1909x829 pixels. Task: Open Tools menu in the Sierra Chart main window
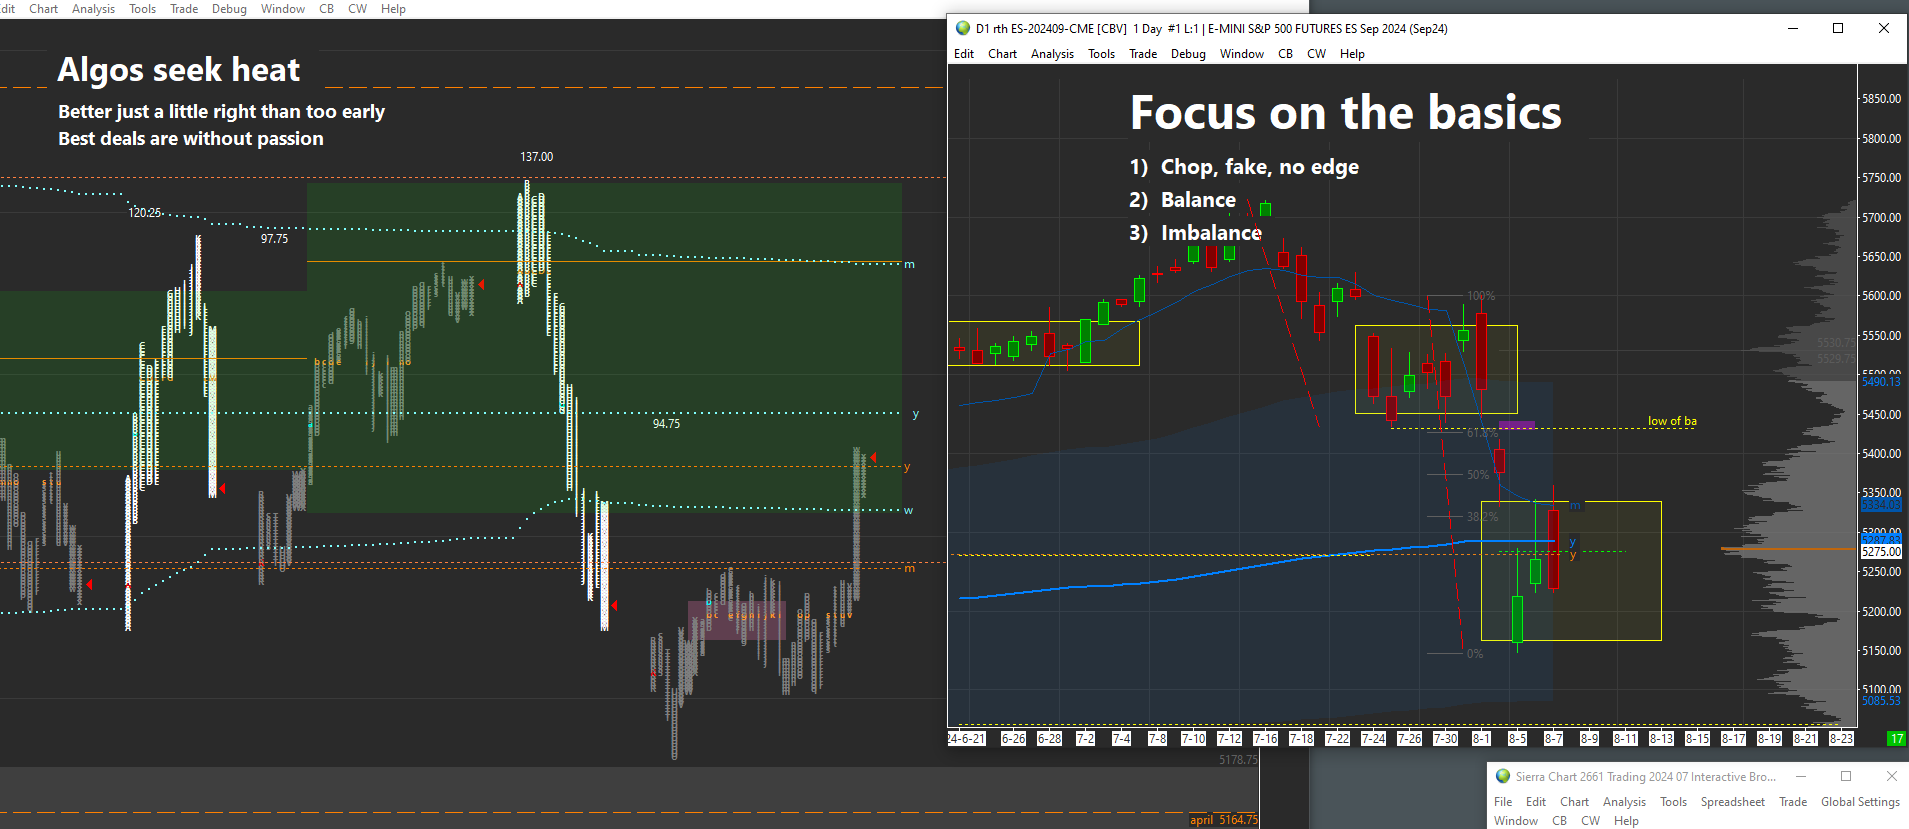click(1673, 802)
